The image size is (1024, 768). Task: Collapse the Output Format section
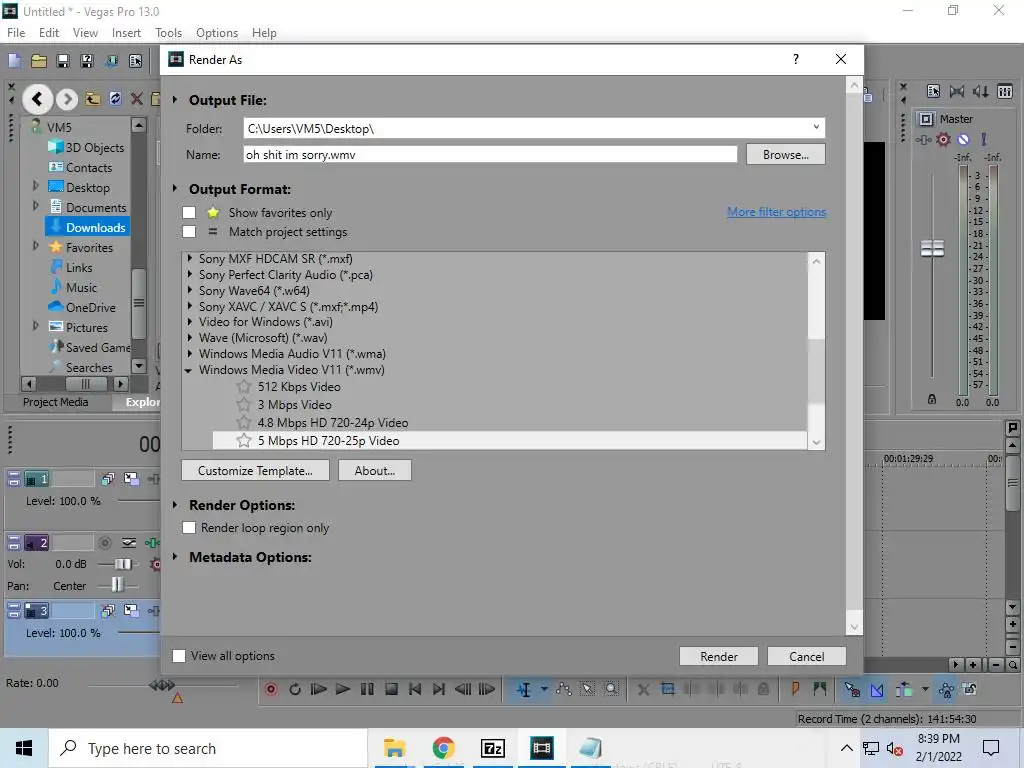pos(175,189)
